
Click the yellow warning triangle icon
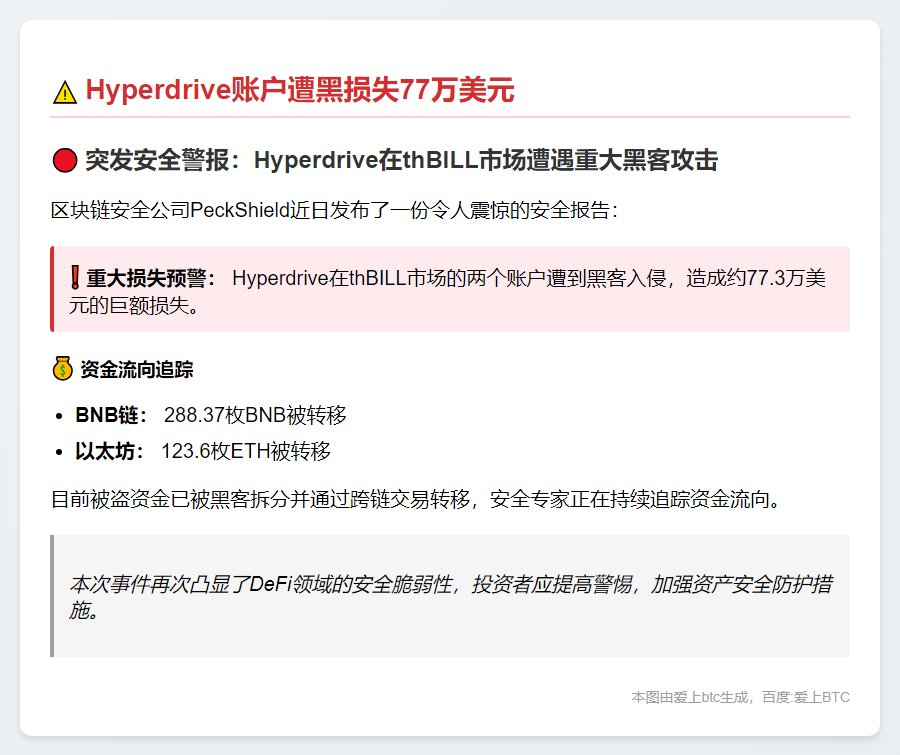pyautogui.click(x=64, y=93)
